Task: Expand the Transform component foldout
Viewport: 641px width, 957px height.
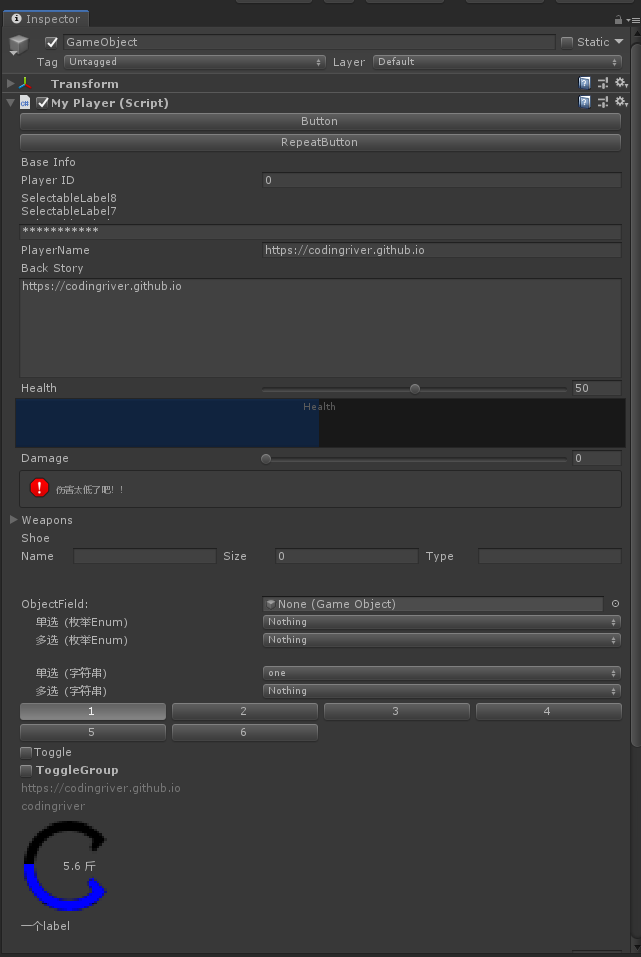Action: (x=11, y=83)
